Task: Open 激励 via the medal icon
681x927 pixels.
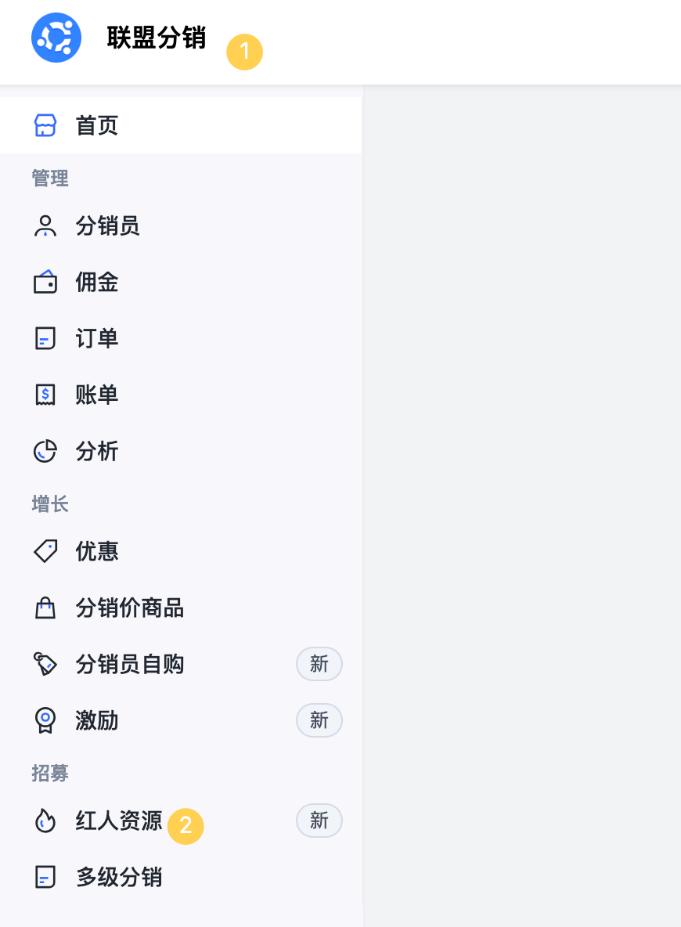Action: pyautogui.click(x=44, y=720)
